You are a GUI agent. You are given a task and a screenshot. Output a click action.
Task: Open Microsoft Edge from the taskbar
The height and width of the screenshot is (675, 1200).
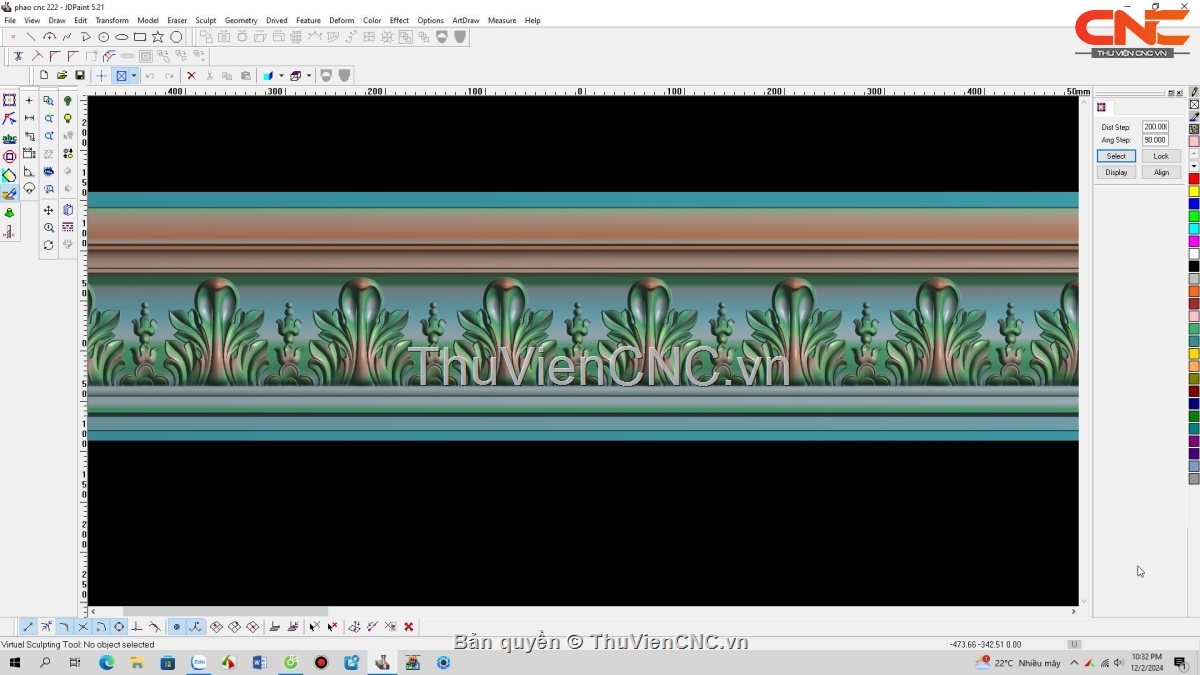pyautogui.click(x=106, y=662)
